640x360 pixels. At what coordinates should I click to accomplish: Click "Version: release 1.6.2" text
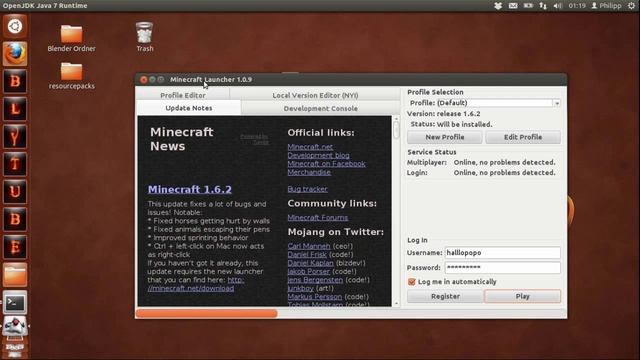pyautogui.click(x=443, y=114)
